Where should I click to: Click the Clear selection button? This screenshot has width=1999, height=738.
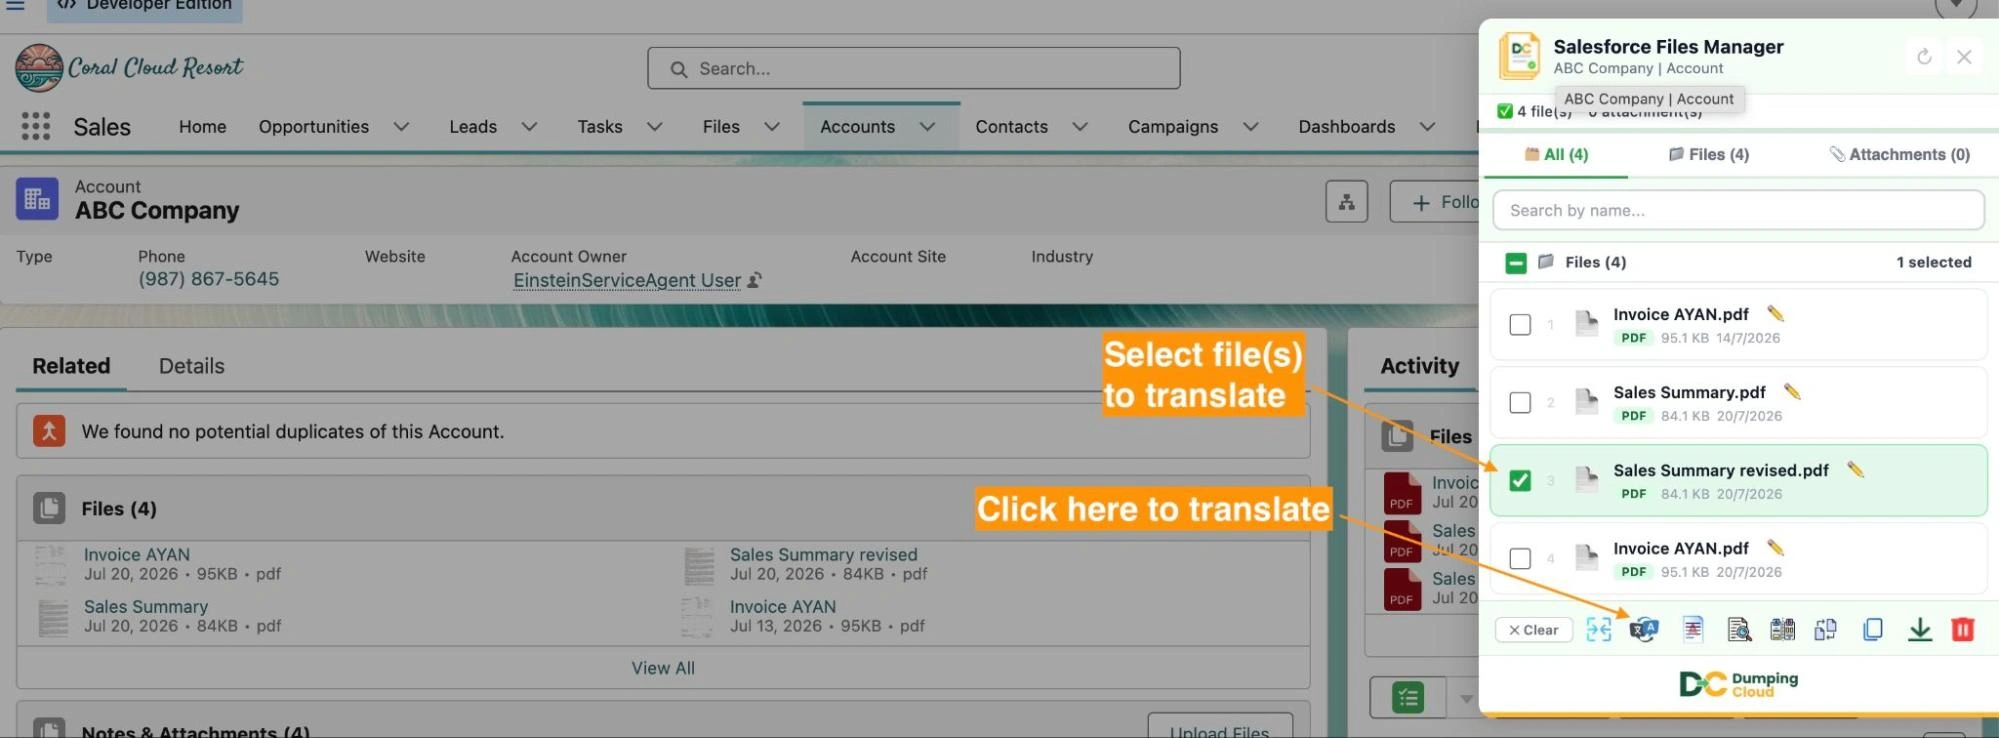tap(1534, 630)
